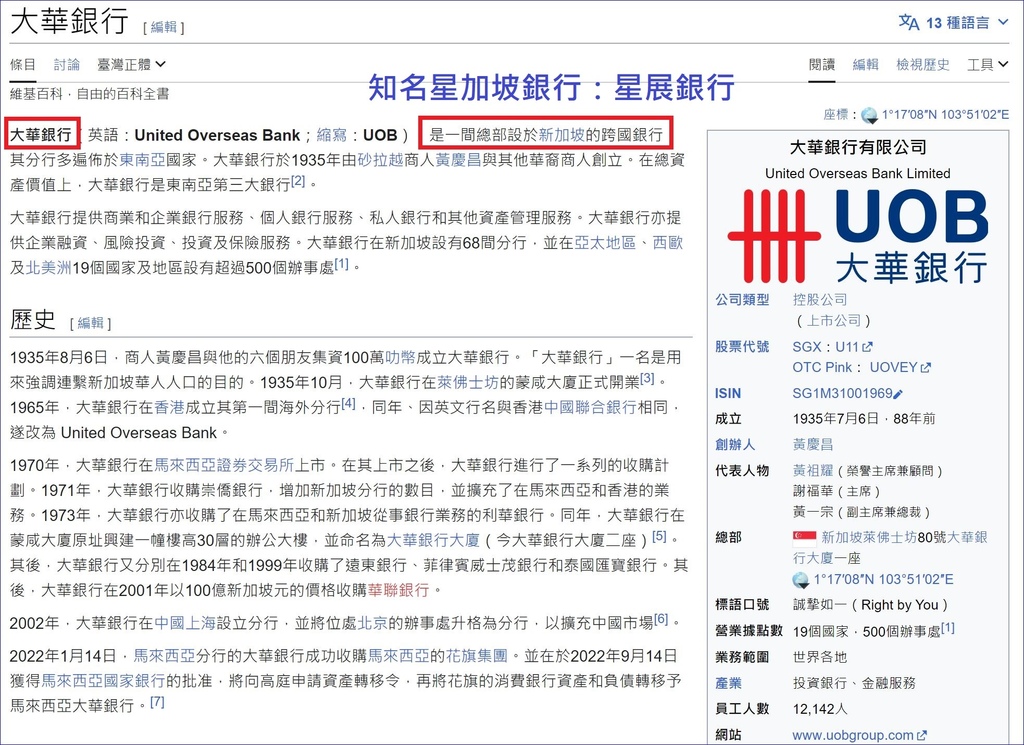This screenshot has height=745, width=1024.
Task: Open the 香港 link in the 1965 paragraph
Action: 170,407
